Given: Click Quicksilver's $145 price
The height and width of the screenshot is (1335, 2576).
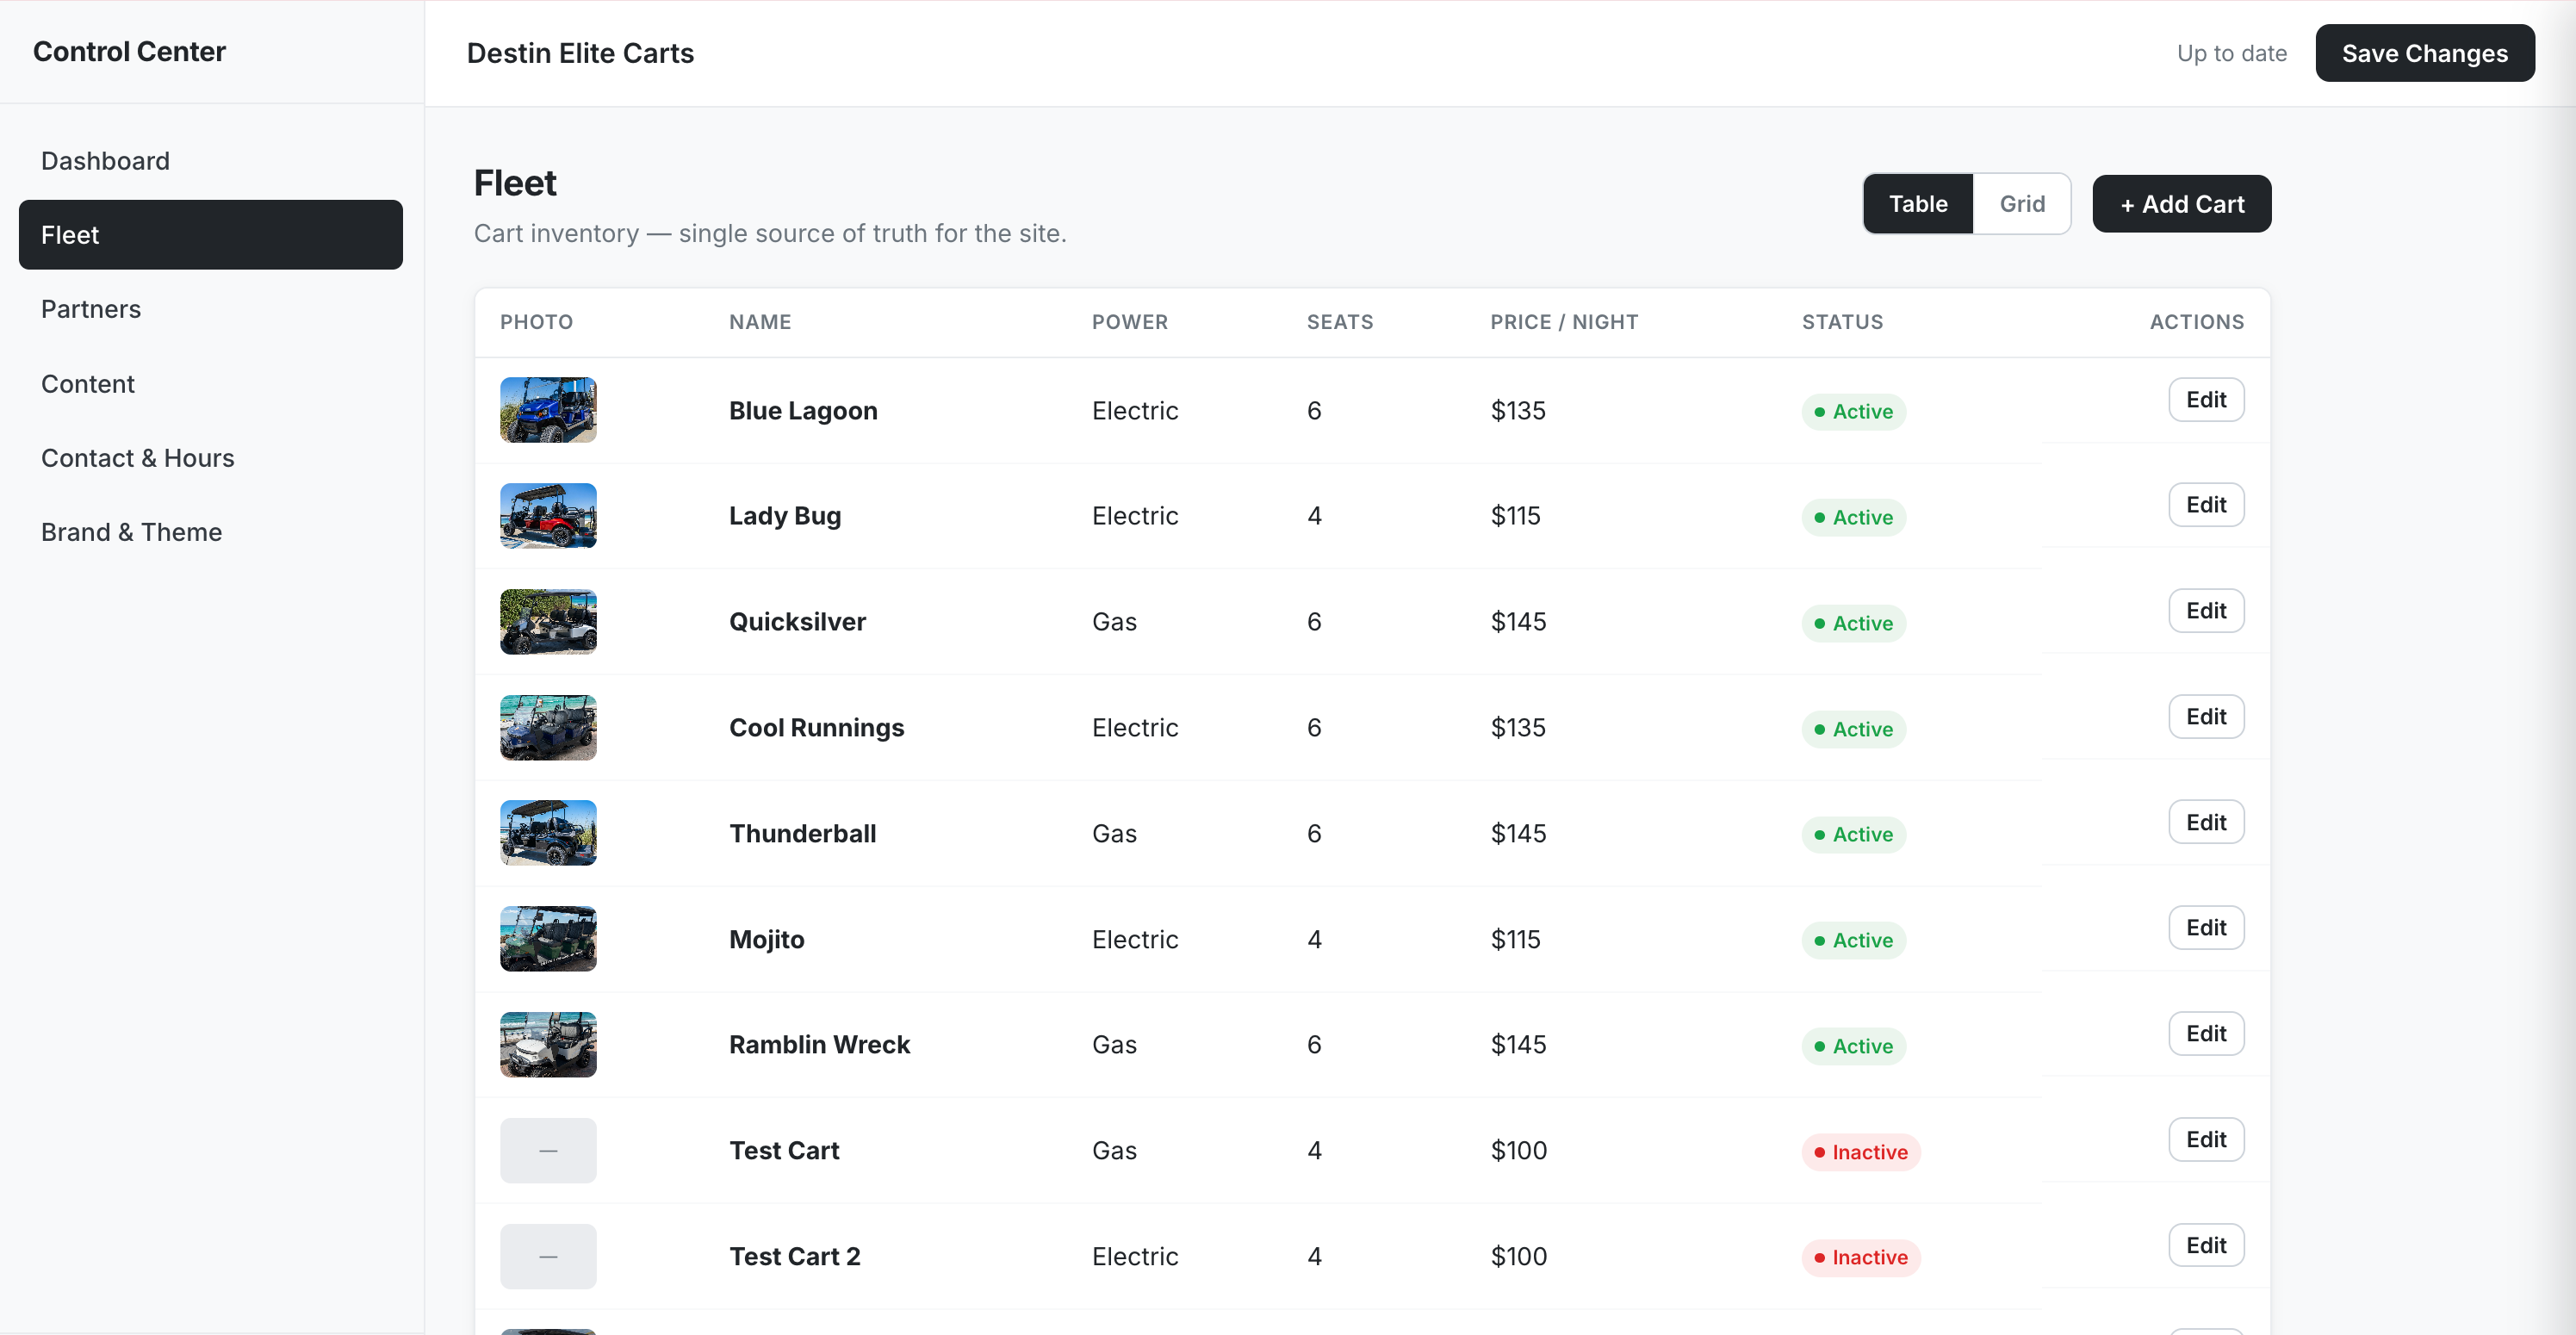Looking at the screenshot, I should (x=1518, y=622).
